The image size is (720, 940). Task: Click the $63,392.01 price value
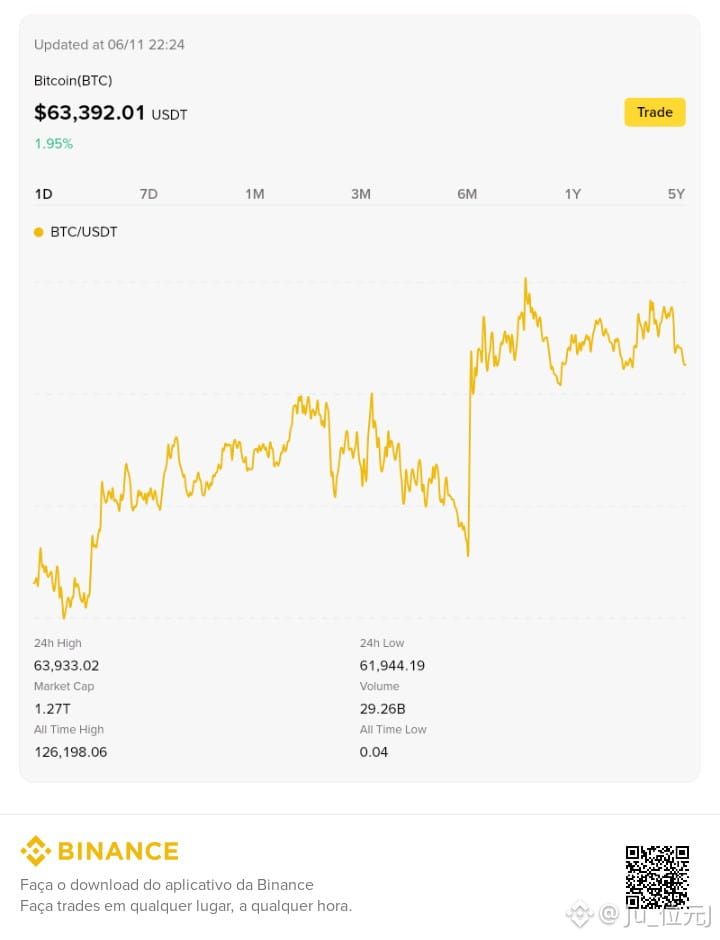(x=89, y=113)
